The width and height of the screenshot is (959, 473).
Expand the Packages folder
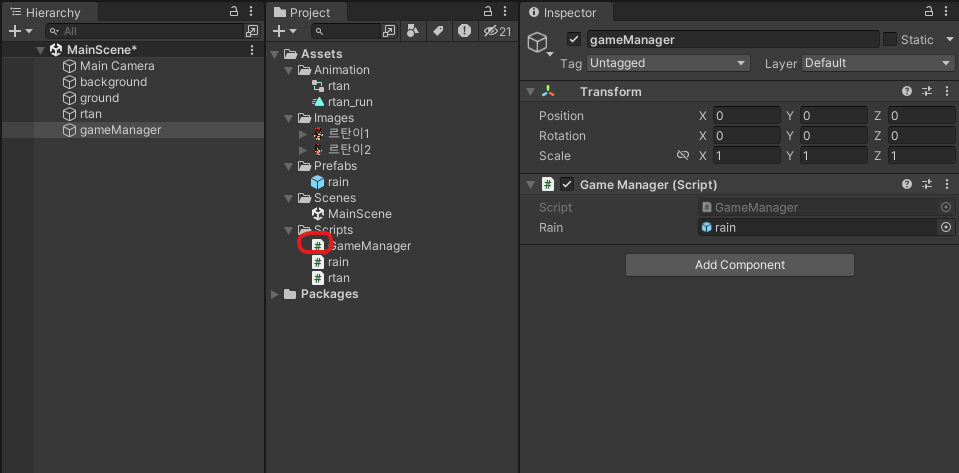point(275,294)
